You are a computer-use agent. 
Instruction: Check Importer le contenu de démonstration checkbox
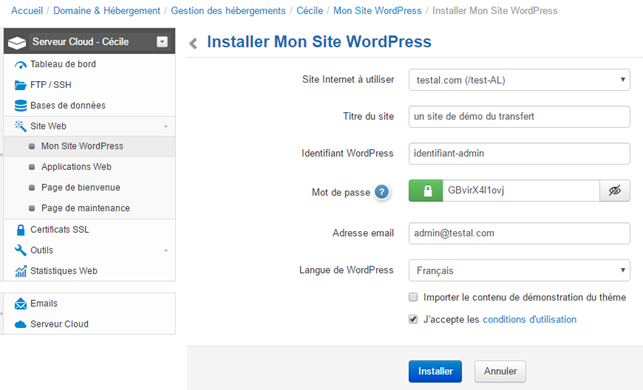413,297
